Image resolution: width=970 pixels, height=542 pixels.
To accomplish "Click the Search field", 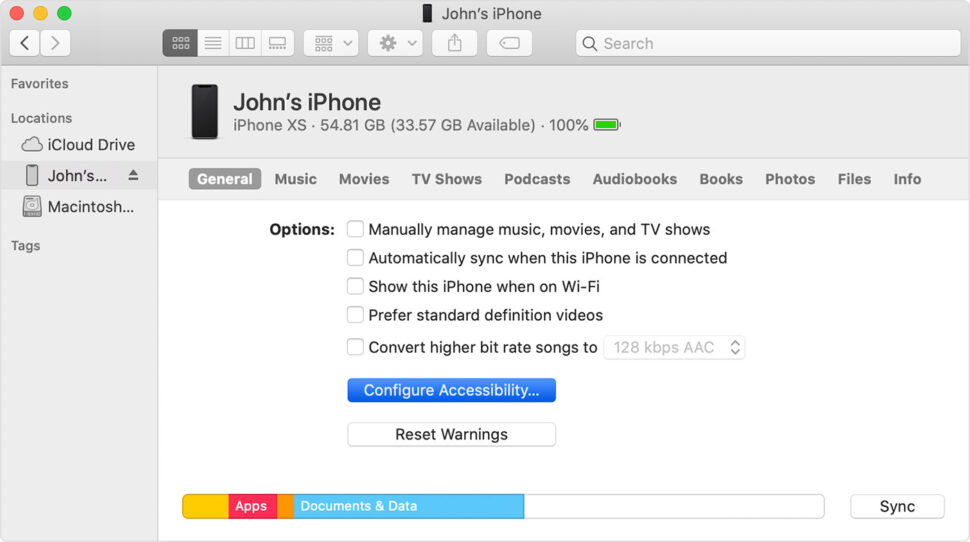I will coord(768,43).
